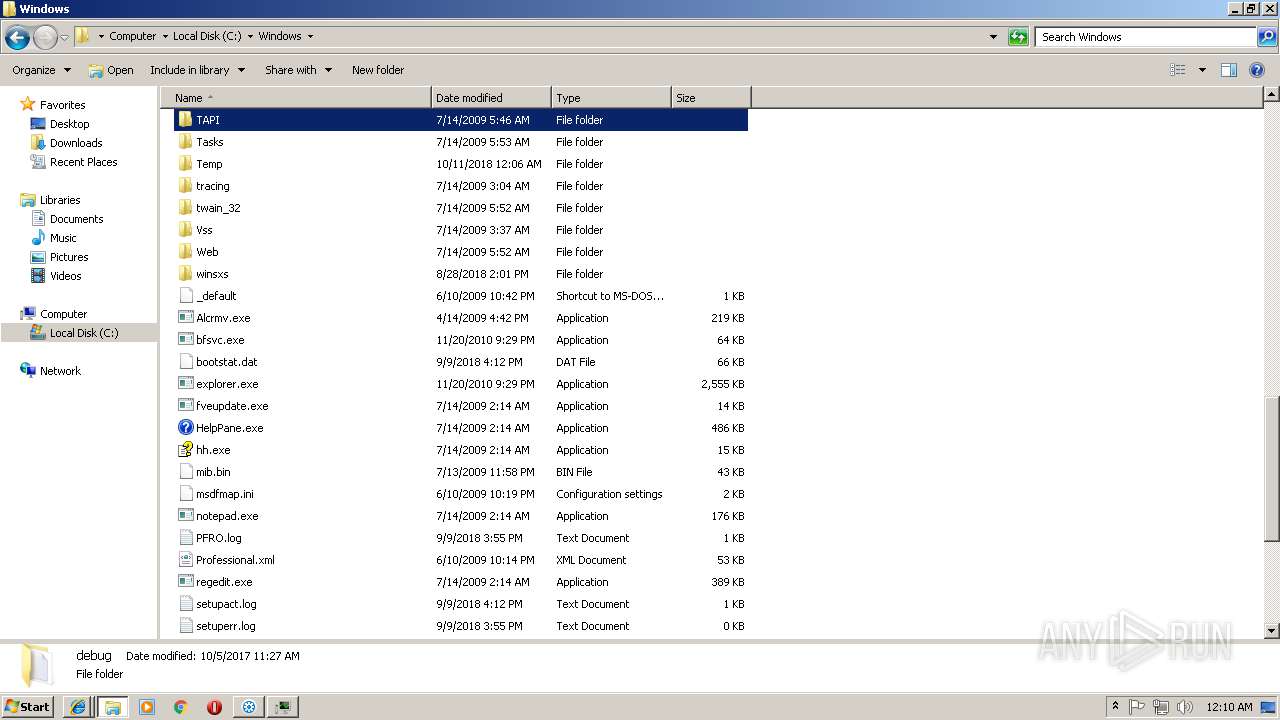
Task: Select the winsxs folder icon
Action: [x=185, y=274]
